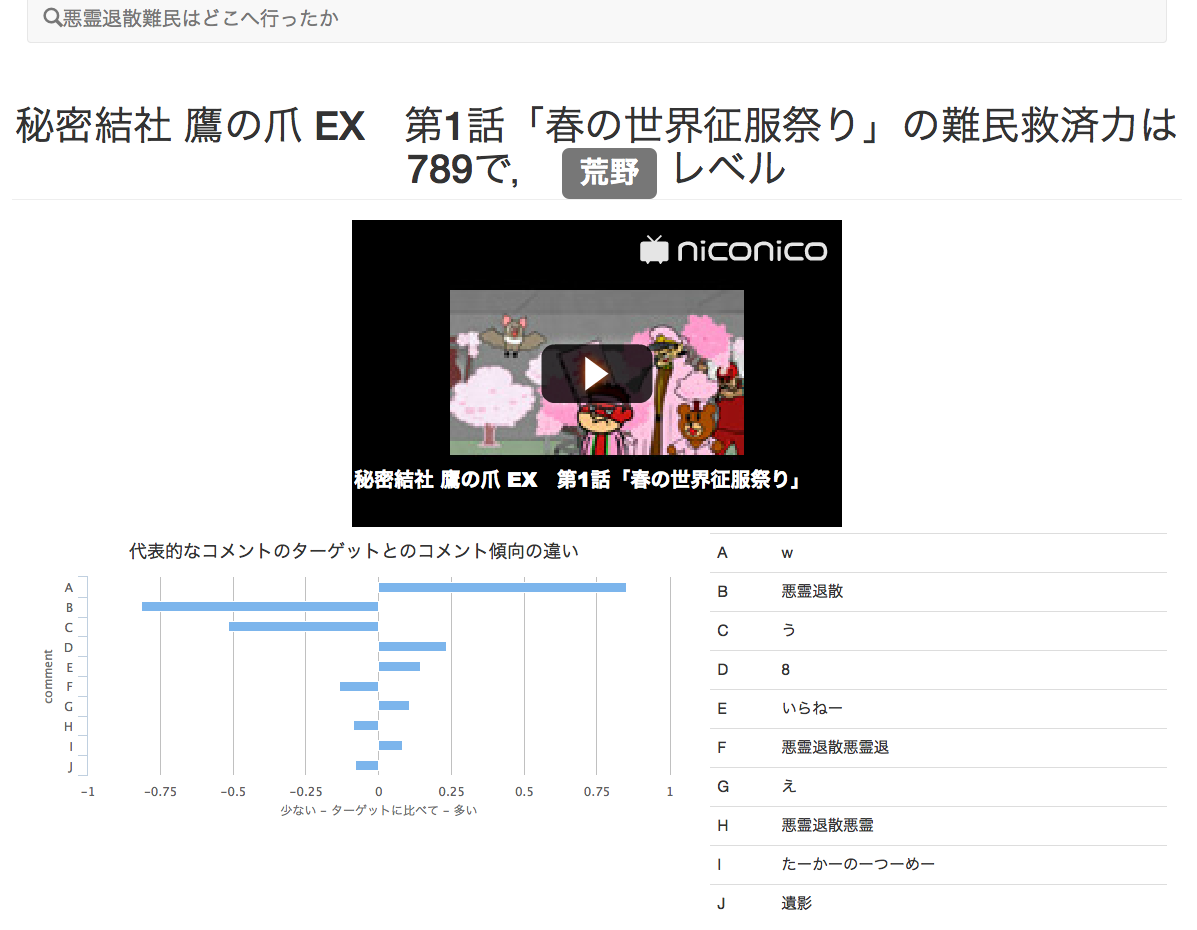Click the table row C う
The width and height of the screenshot is (1197, 930).
pyautogui.click(x=938, y=631)
